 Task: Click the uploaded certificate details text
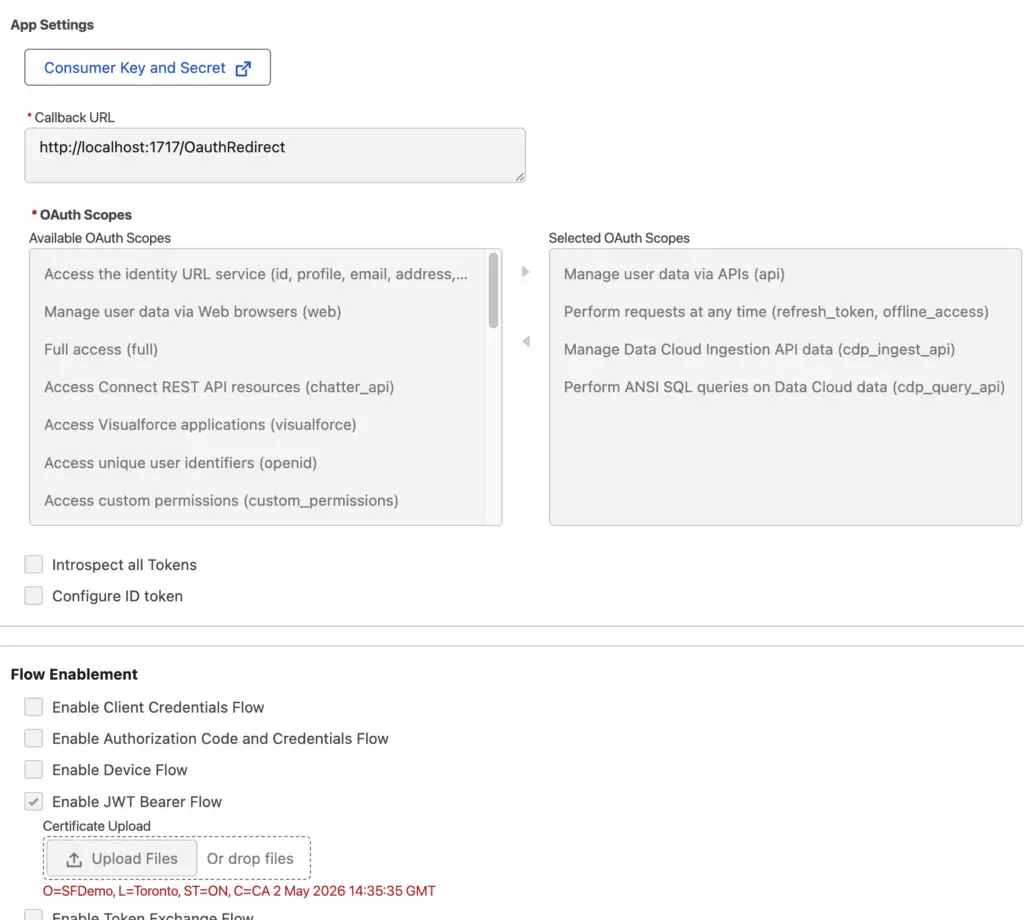[x=239, y=891]
